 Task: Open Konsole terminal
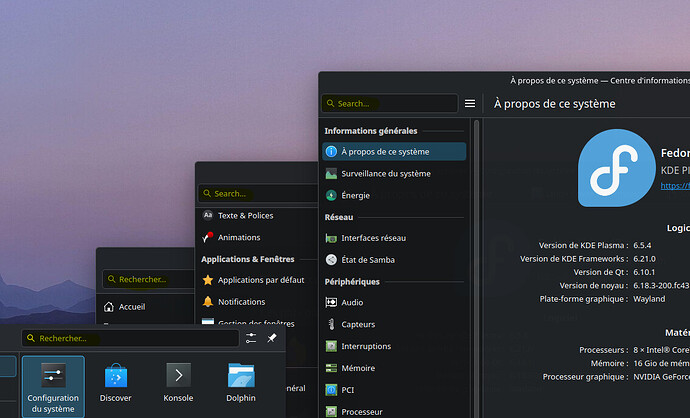(178, 383)
